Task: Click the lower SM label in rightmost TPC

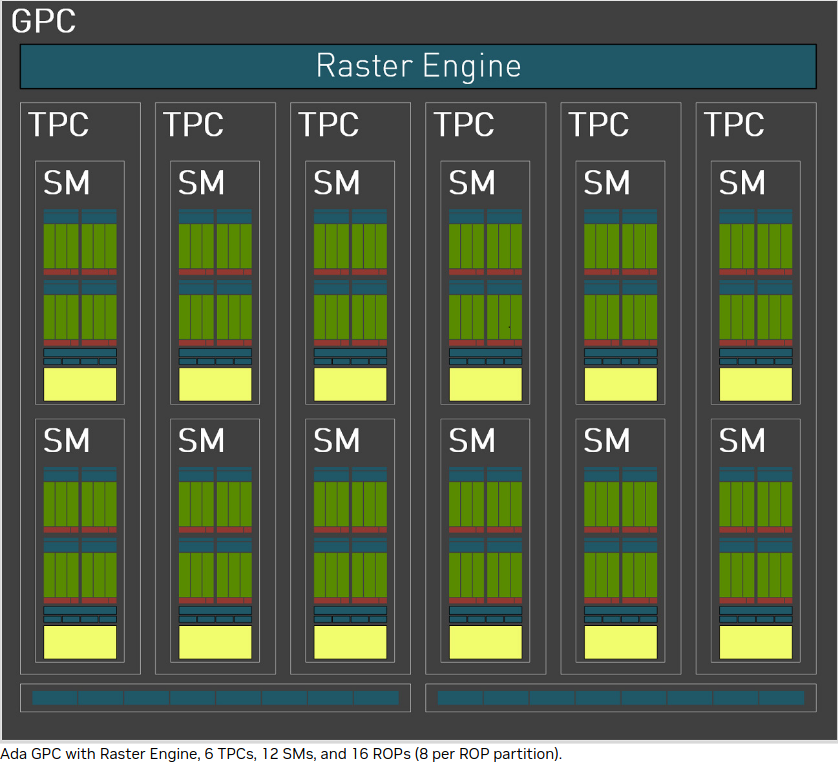Action: click(742, 441)
